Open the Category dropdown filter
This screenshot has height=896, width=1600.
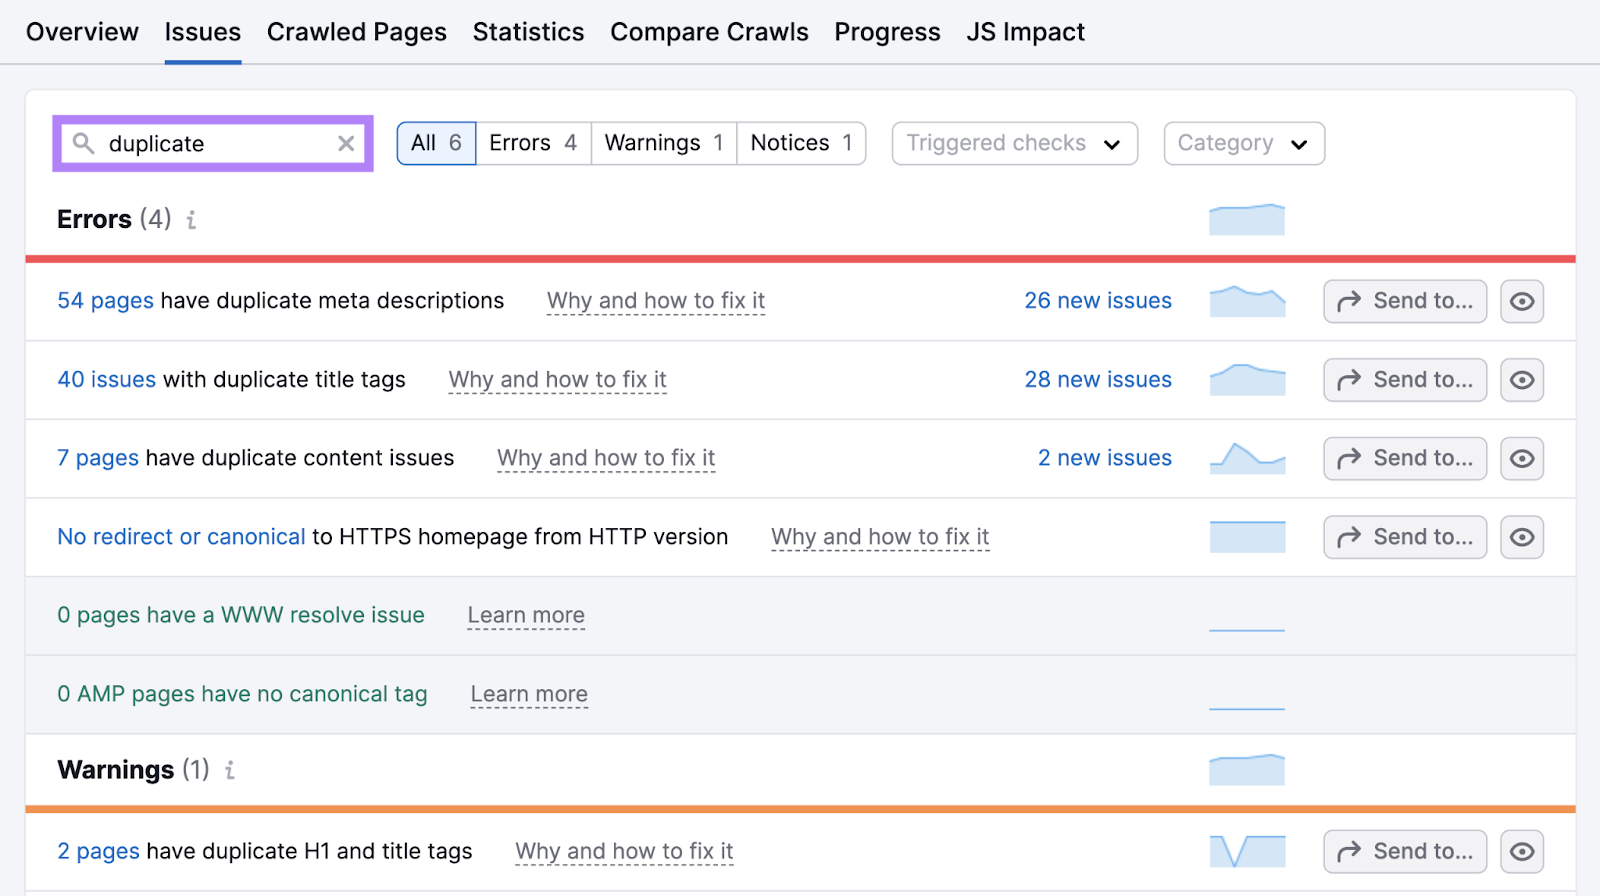pos(1243,144)
